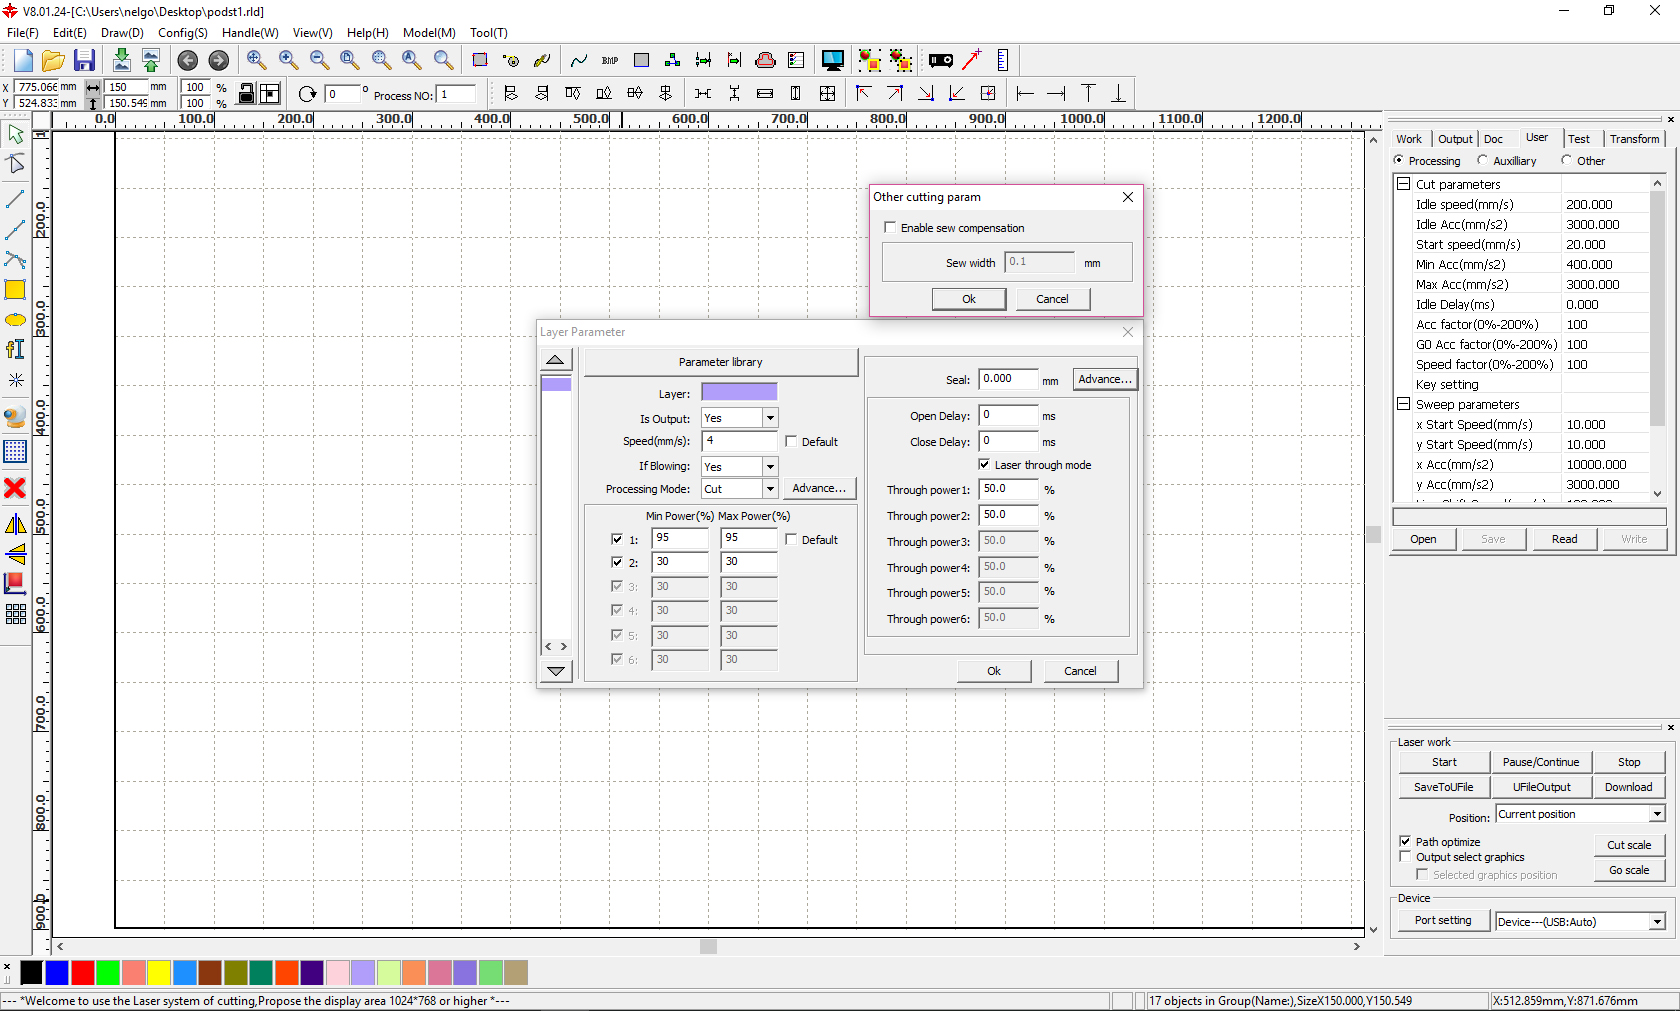Screen dimensions: 1680x1011
Task: Click the open folder icon in the toolbar
Action: [x=54, y=60]
